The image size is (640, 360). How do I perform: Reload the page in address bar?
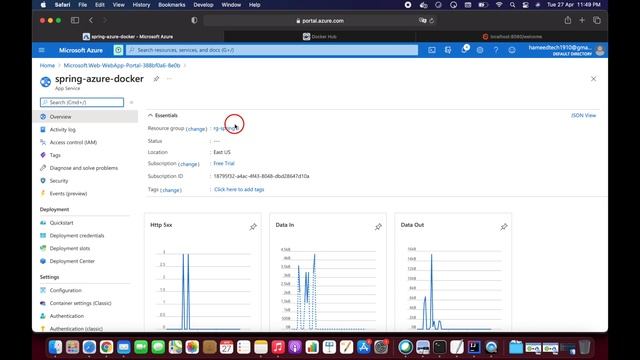tap(431, 20)
